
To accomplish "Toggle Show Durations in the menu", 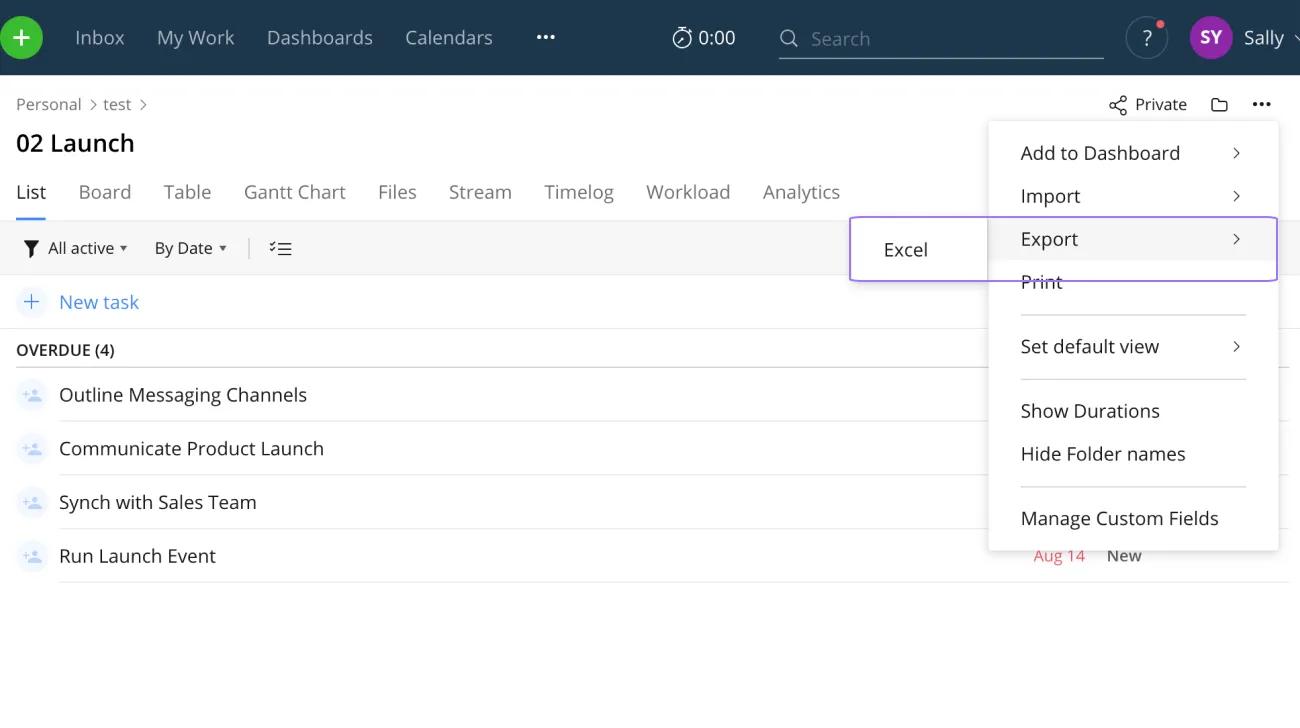I will point(1090,410).
